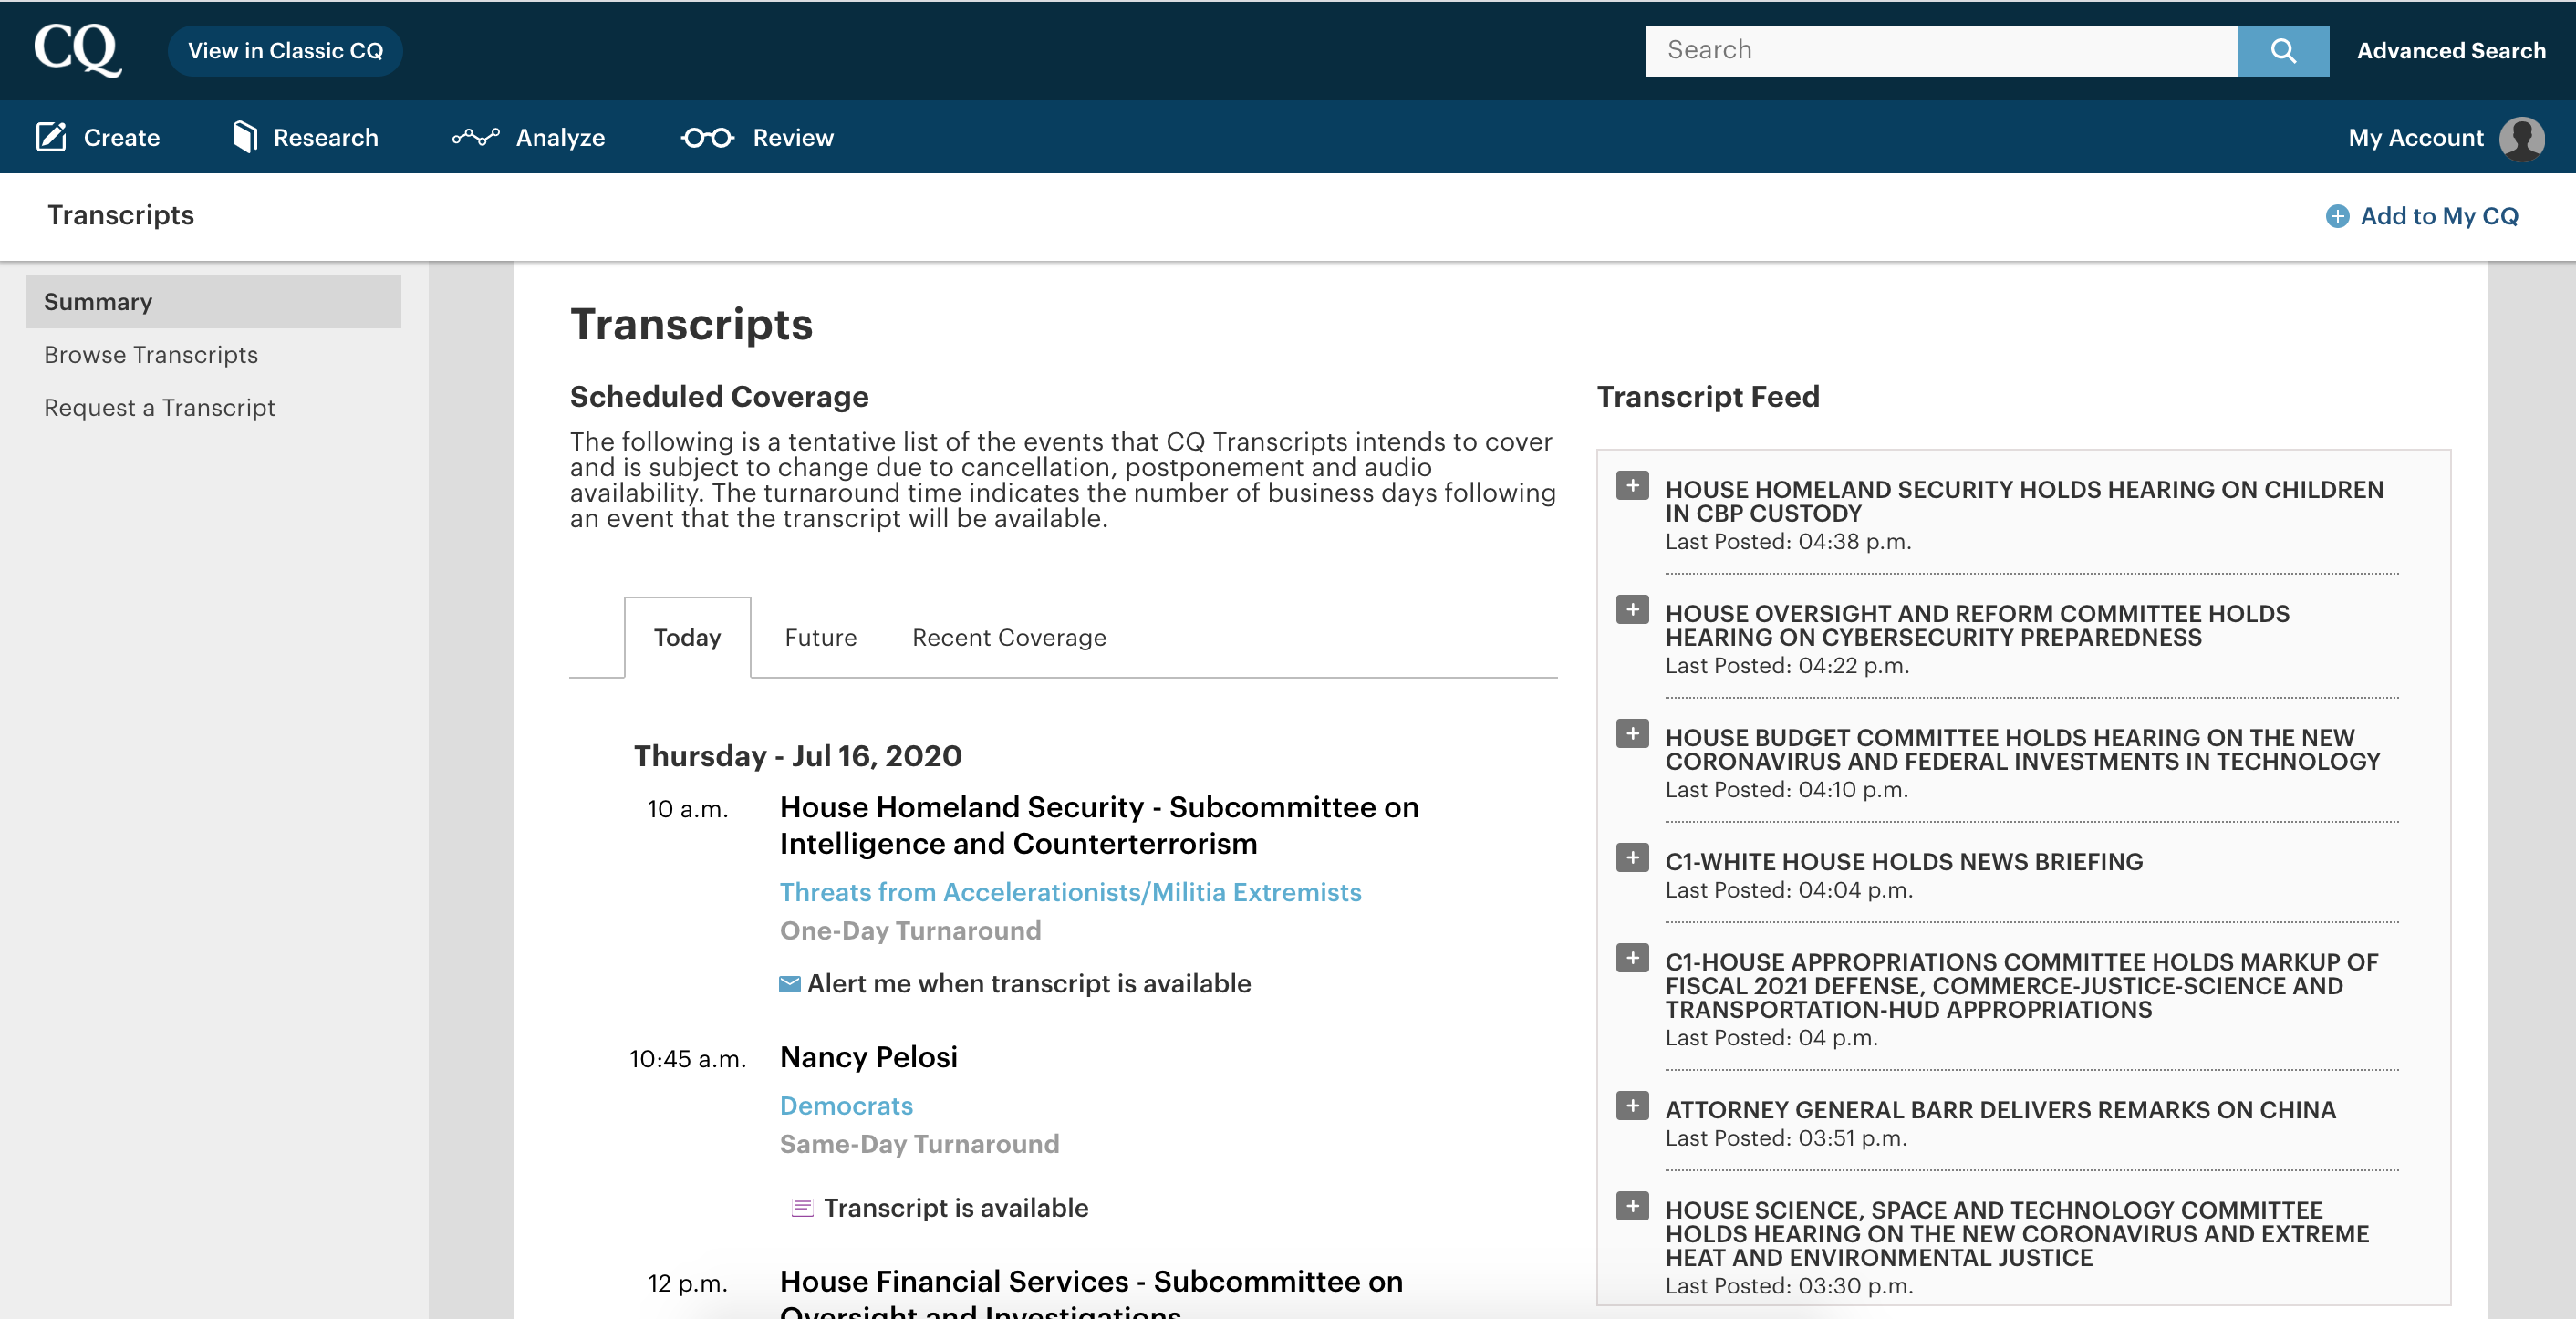Open Threats from Accelerationists/Militia Extremists link
Image resolution: width=2576 pixels, height=1319 pixels.
1070,892
